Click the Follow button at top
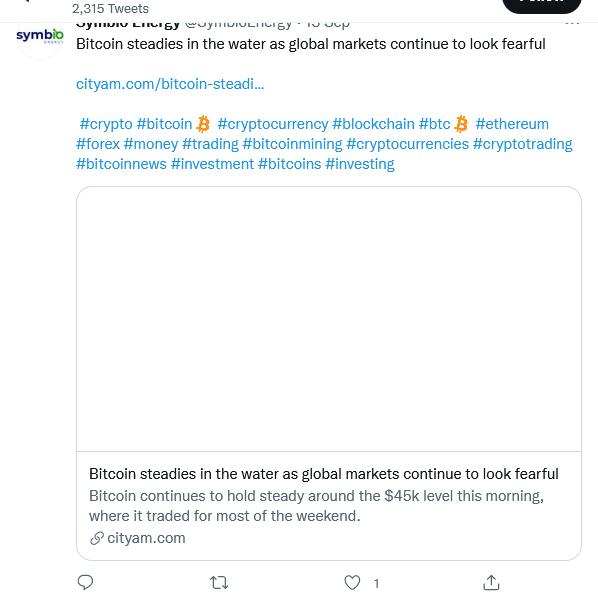Viewport: 598px width, 604px height. [x=542, y=5]
